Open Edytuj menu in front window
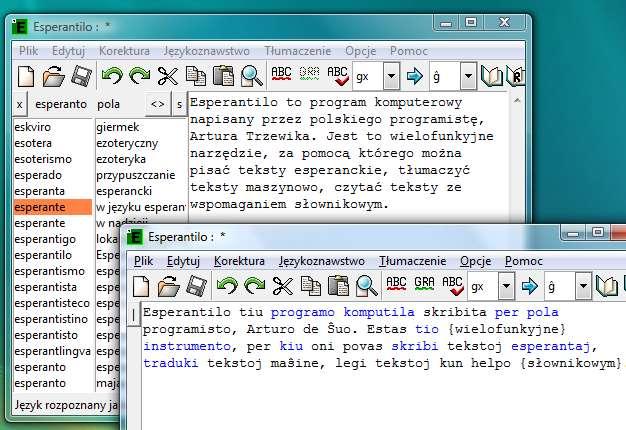This screenshot has width=626, height=430. (x=183, y=261)
